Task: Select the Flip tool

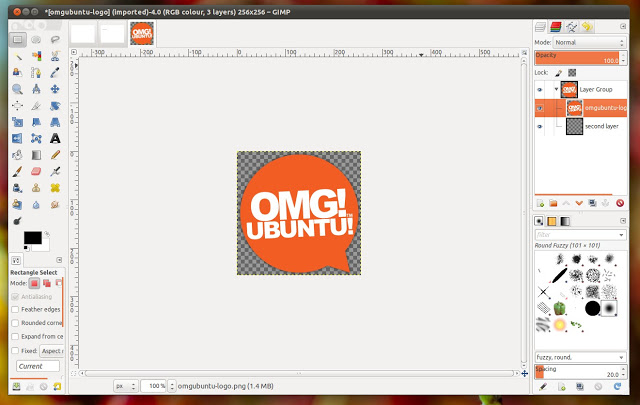Action: [18, 139]
